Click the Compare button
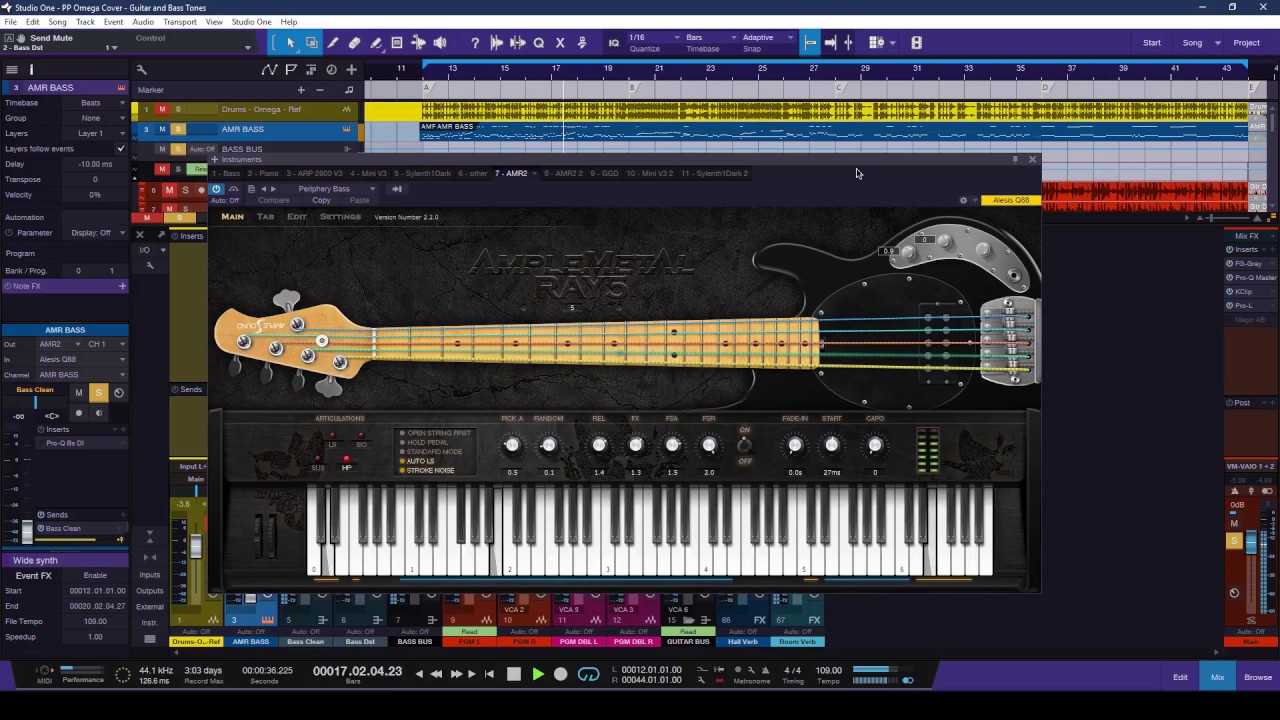 click(x=274, y=200)
